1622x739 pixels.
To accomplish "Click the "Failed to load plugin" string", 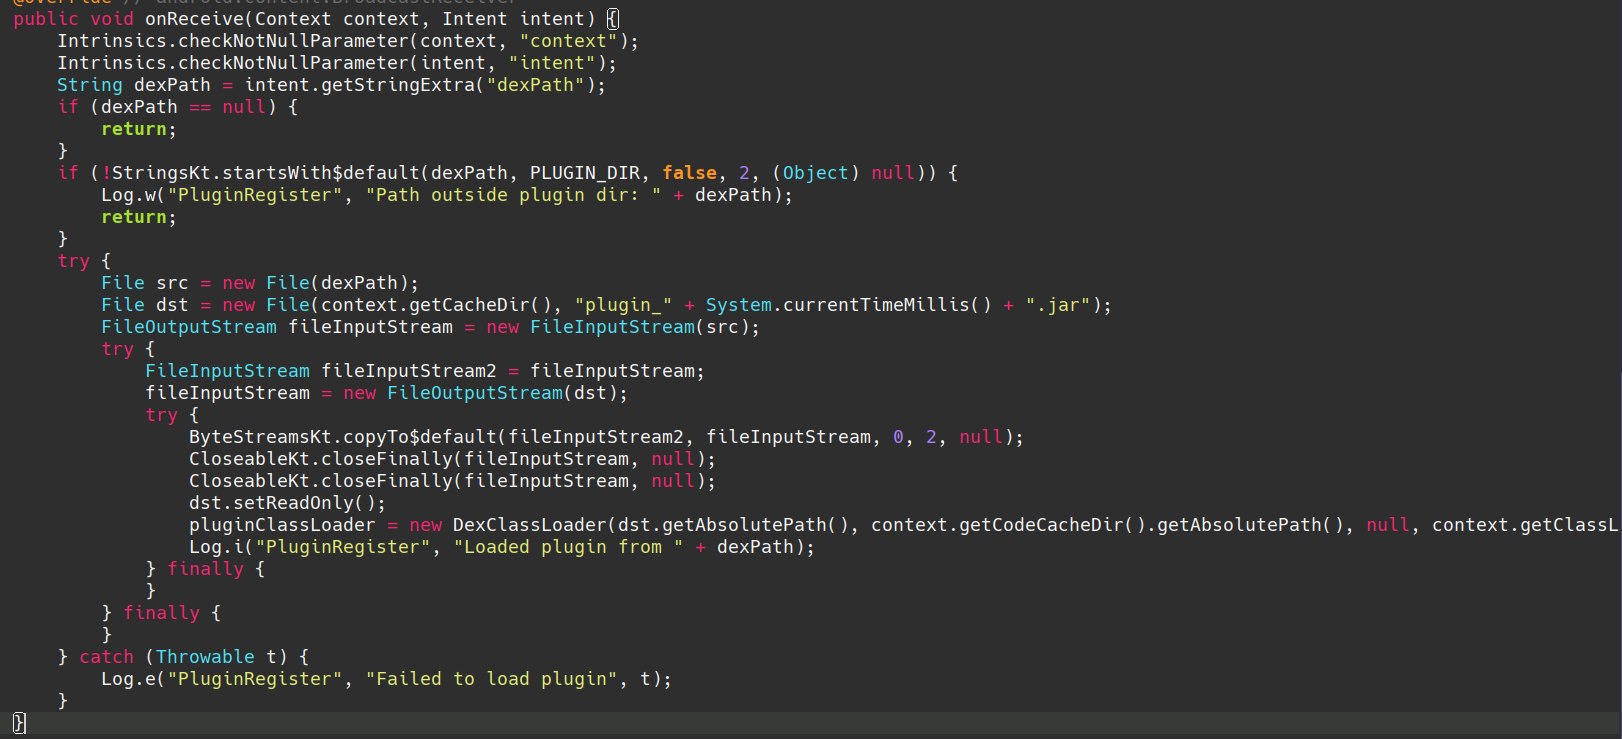I will click(491, 679).
